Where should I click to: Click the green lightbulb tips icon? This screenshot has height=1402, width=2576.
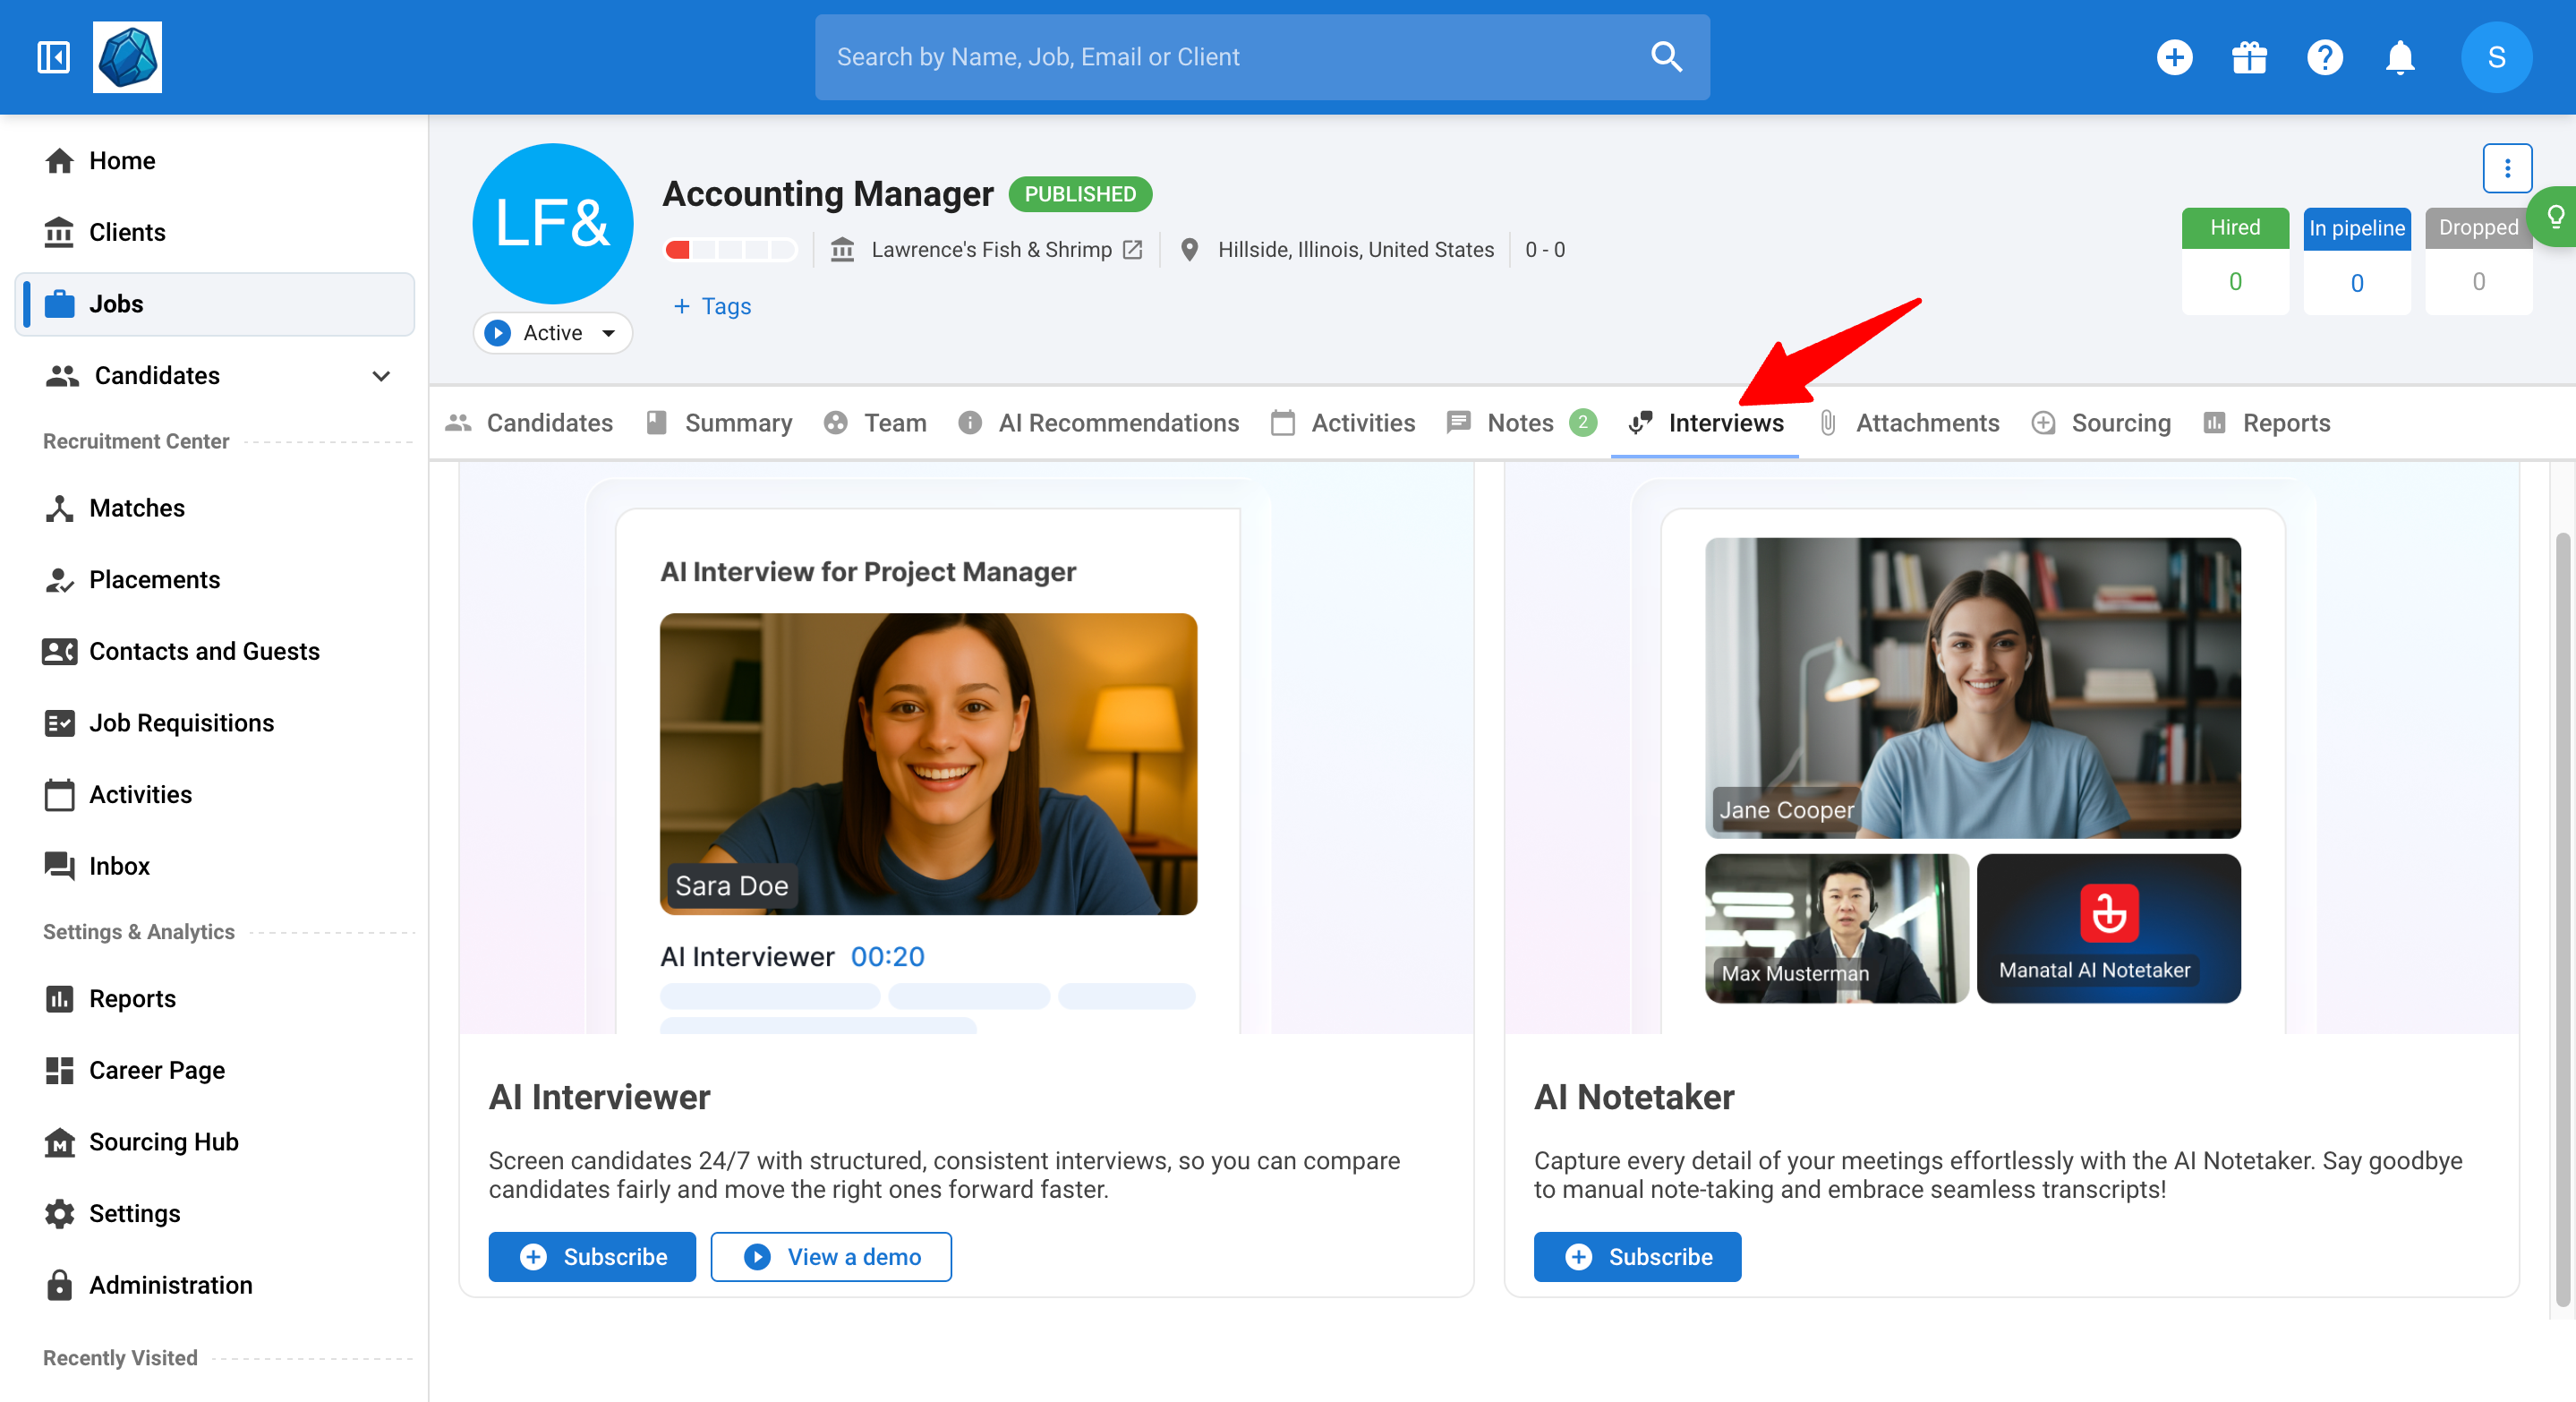2554,216
